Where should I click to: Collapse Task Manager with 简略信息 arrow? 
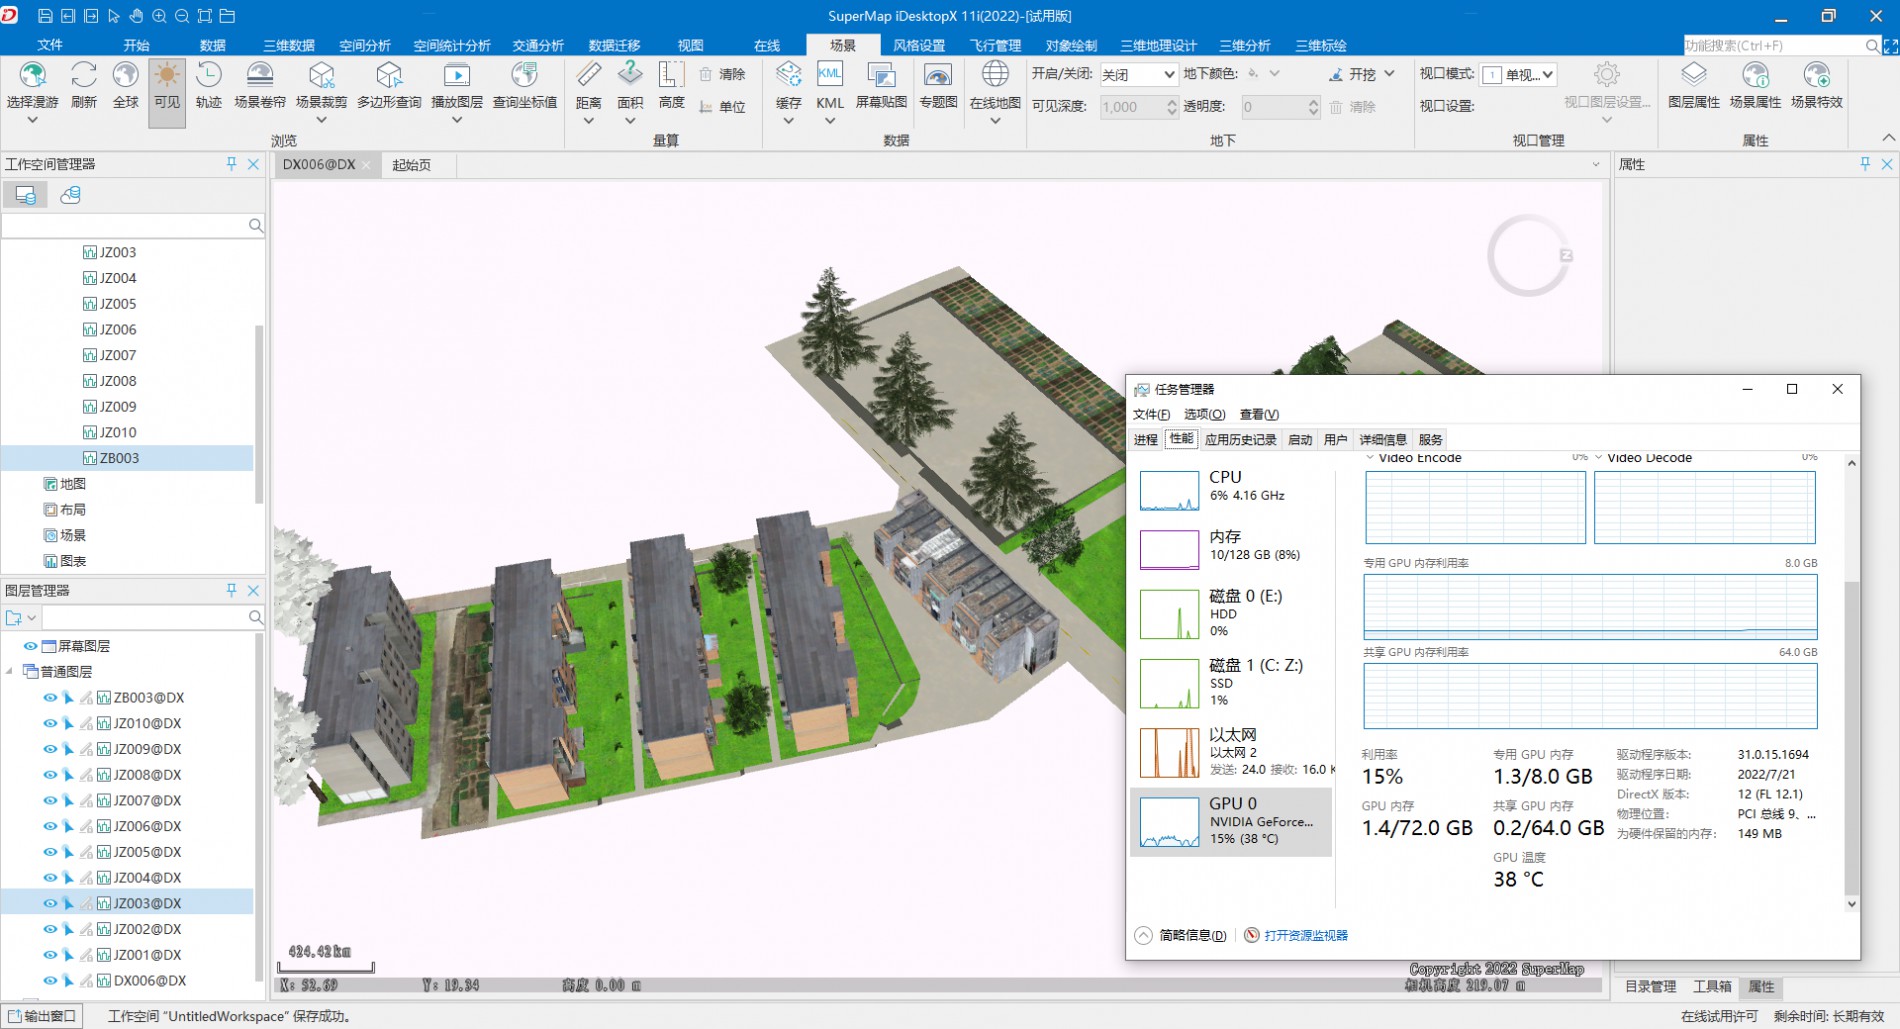point(1143,936)
